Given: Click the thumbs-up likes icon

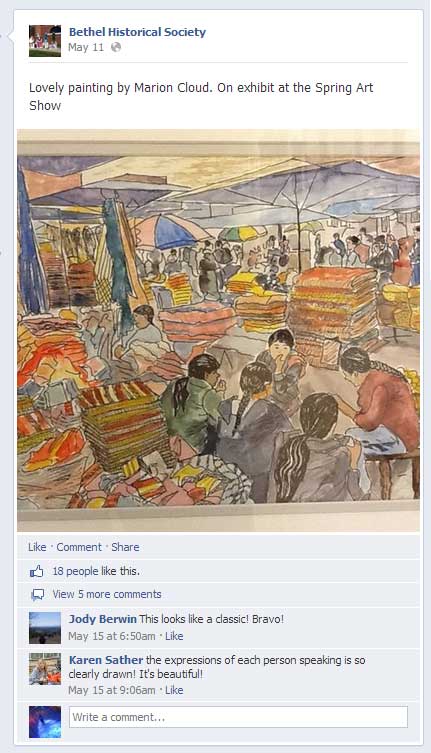Looking at the screenshot, I should point(37,571).
